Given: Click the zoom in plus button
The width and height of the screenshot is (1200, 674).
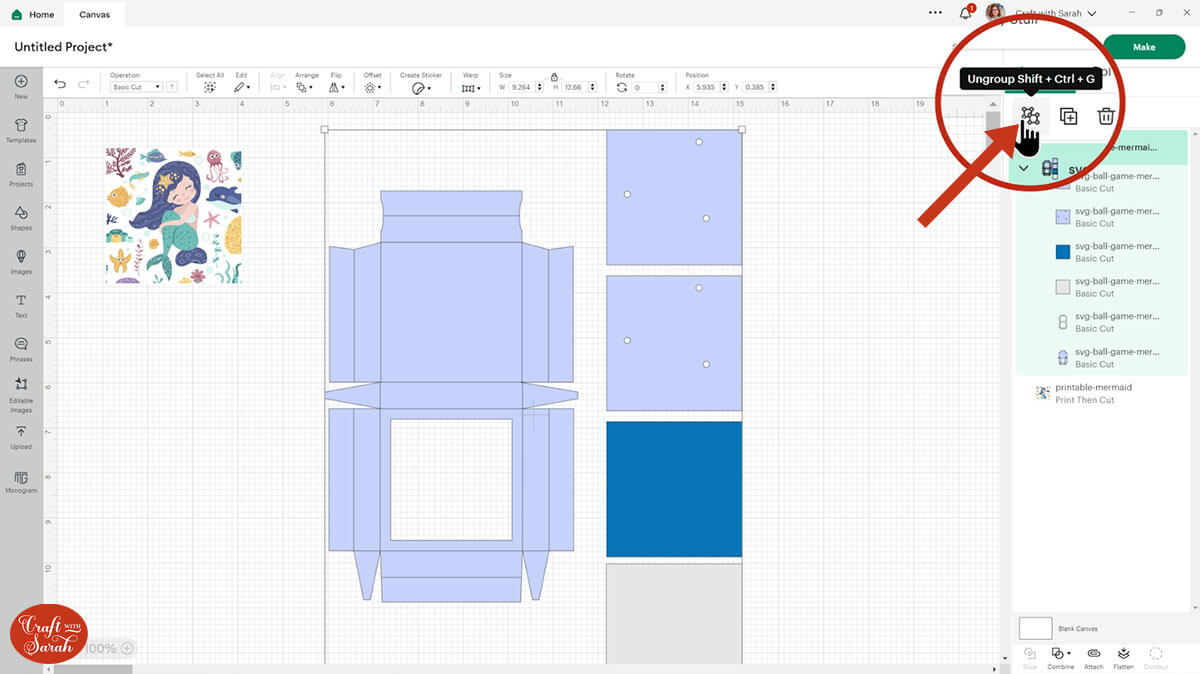Looking at the screenshot, I should point(127,648).
